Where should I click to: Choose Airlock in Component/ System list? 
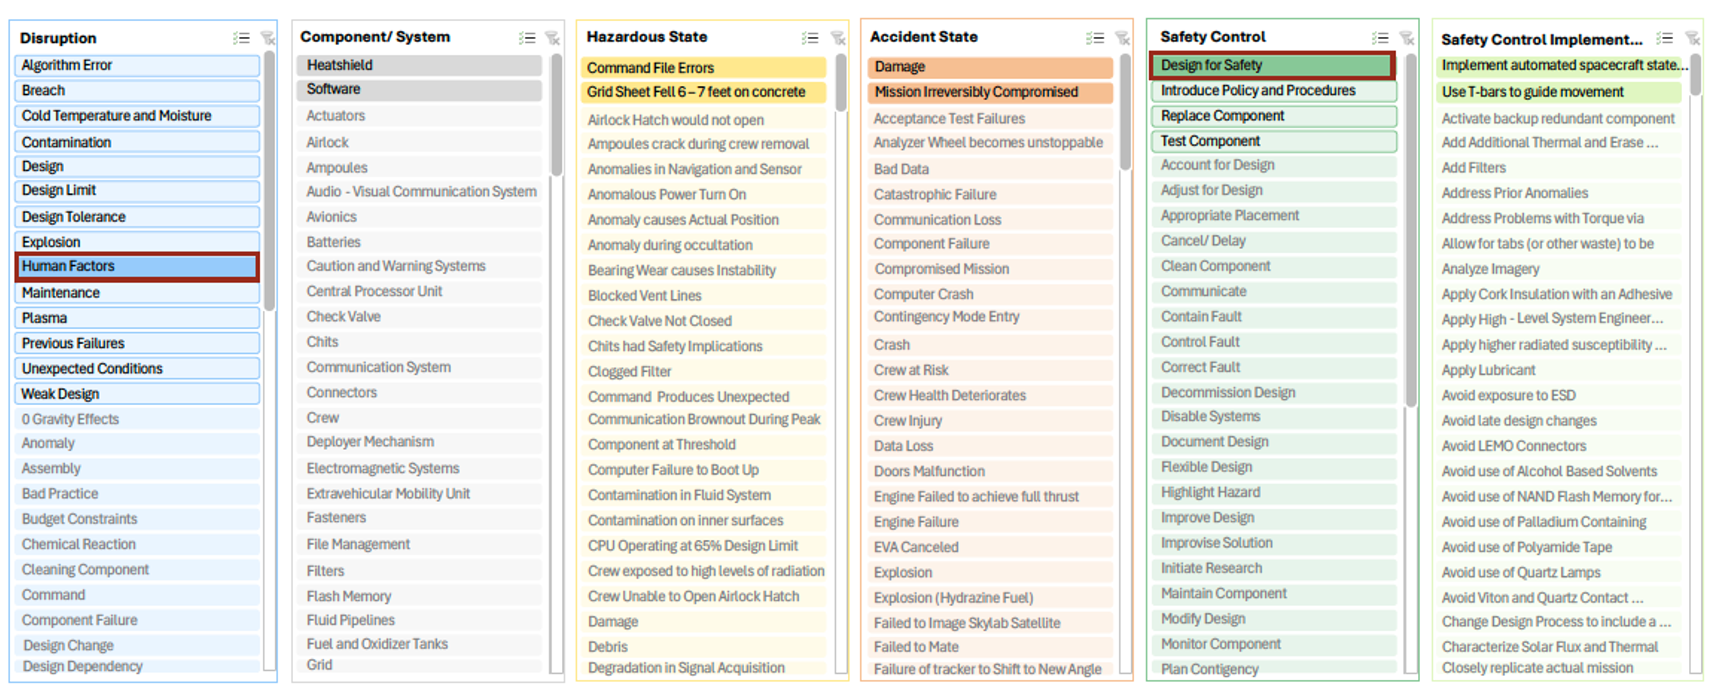point(420,142)
